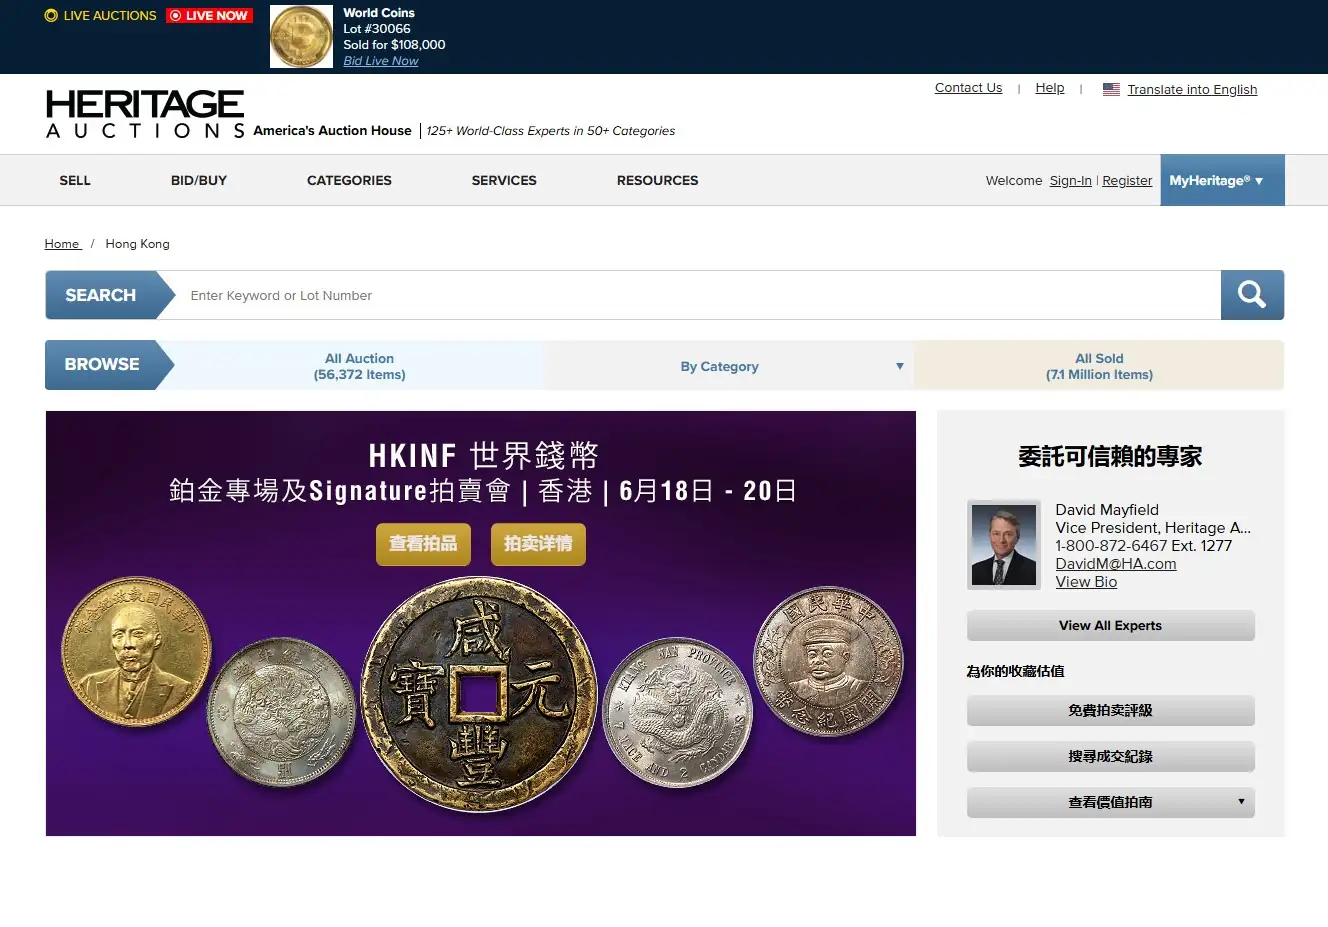Click the Heritage Auctions logo
Screen dimensions: 1328x927
click(145, 114)
